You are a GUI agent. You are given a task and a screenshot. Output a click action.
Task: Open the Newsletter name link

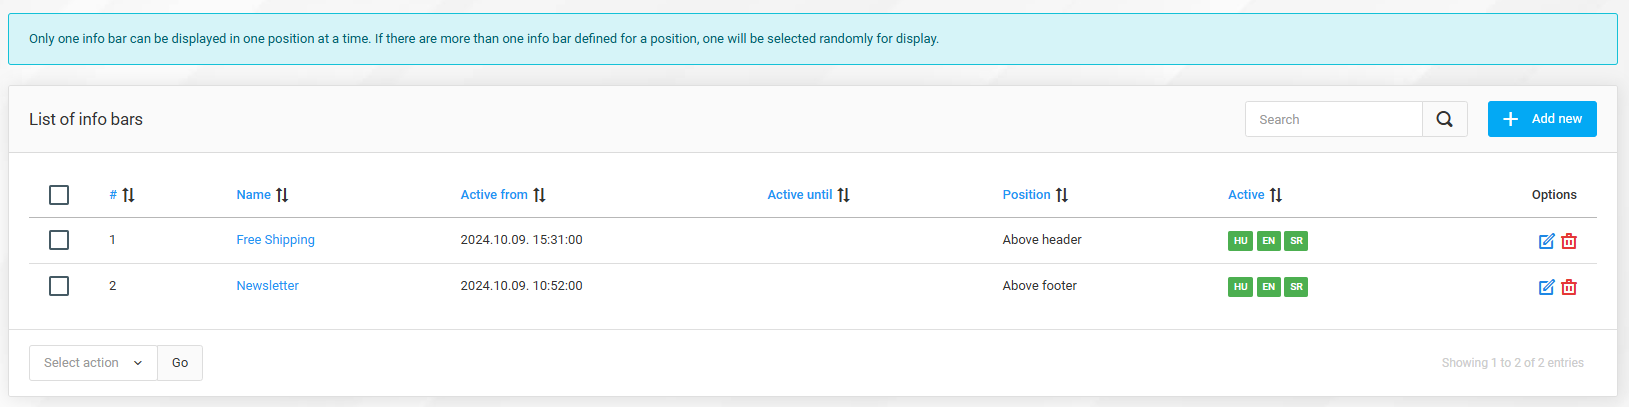tap(267, 286)
